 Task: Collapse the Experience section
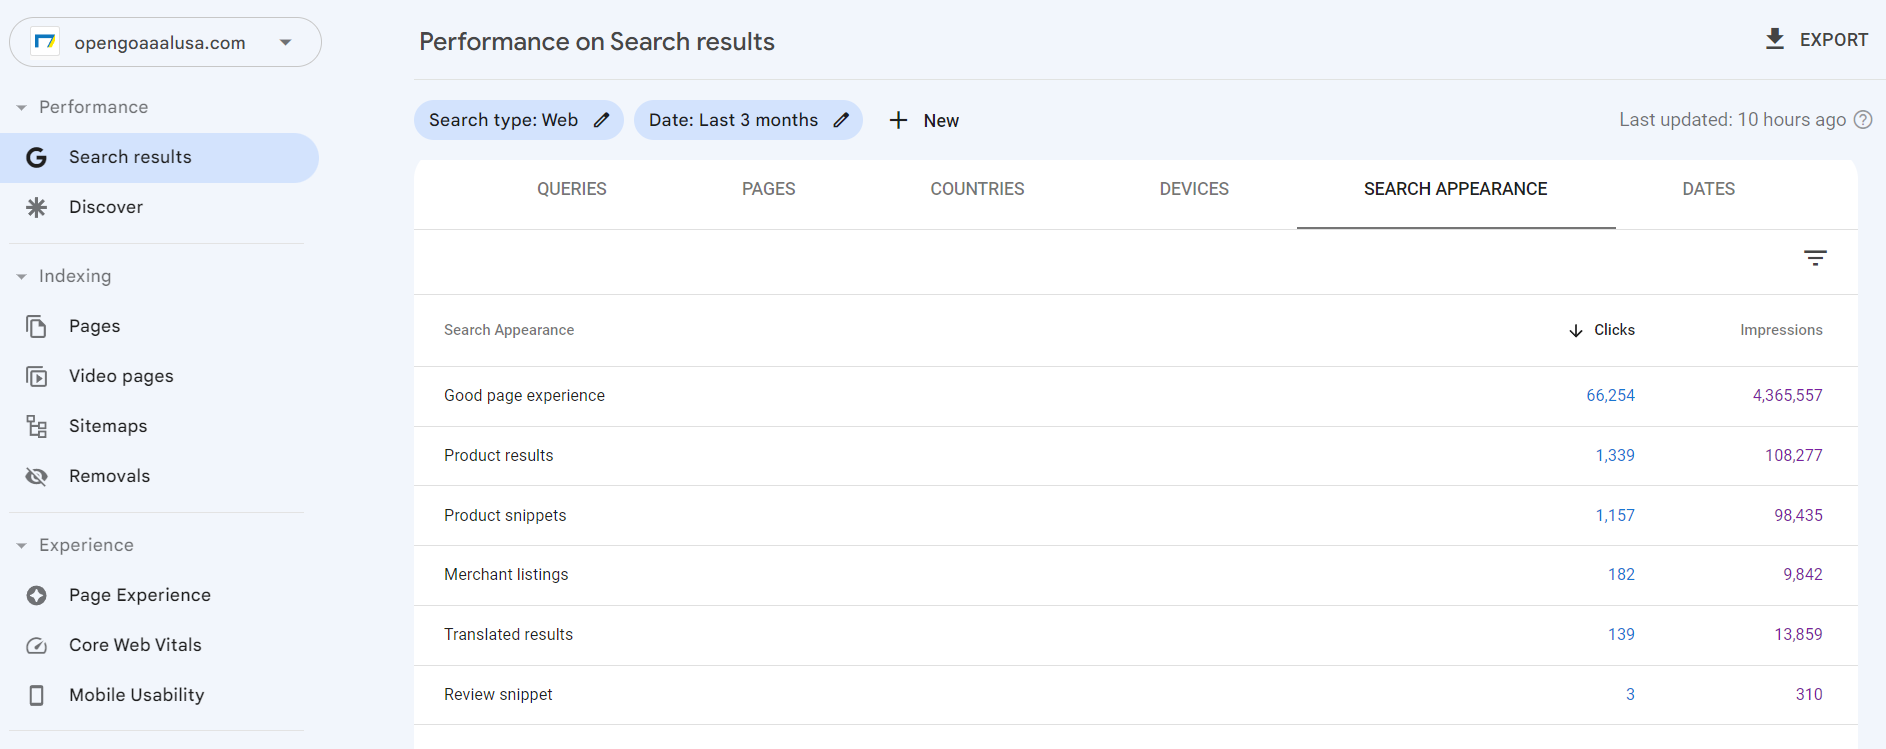20,545
